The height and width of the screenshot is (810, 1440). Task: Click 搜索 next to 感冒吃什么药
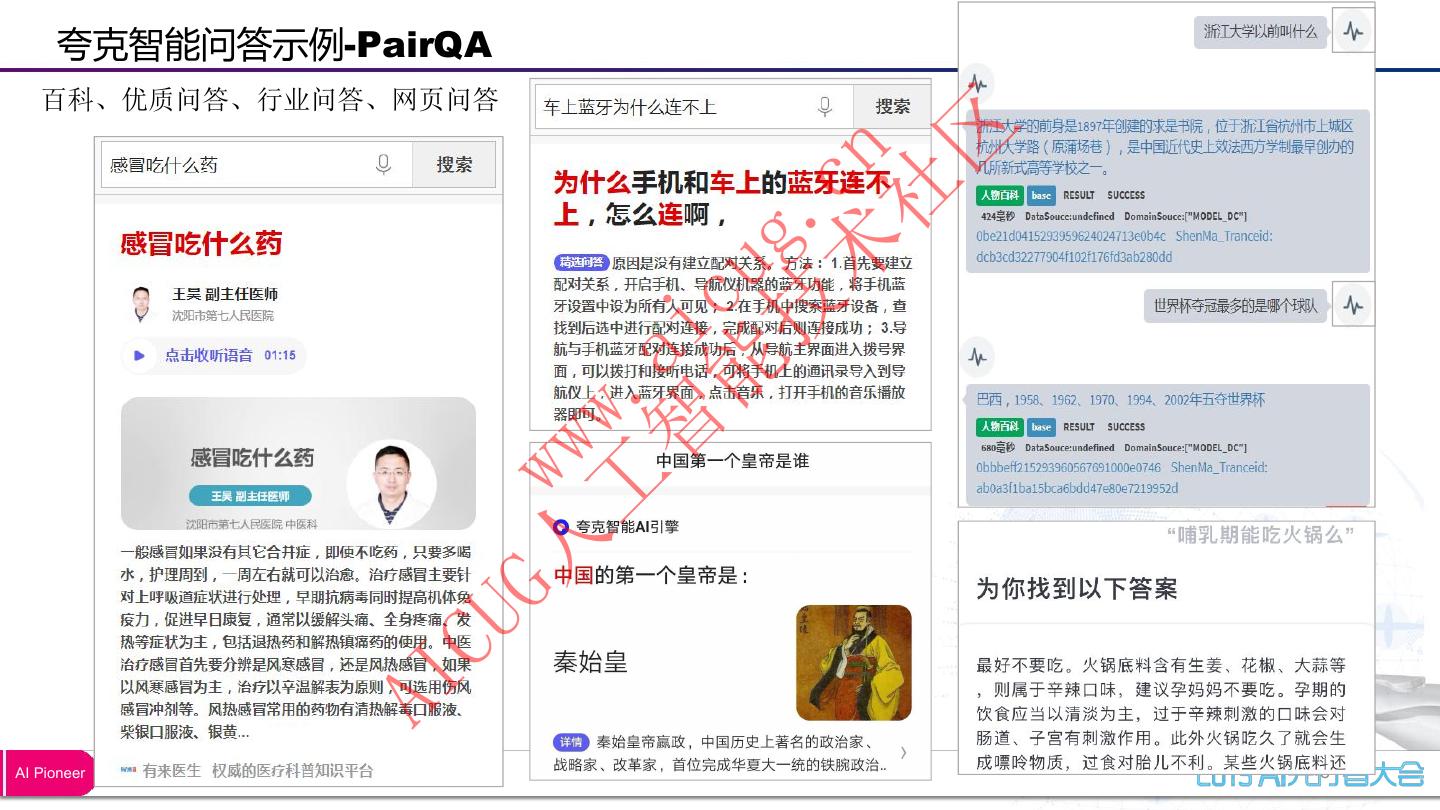[454, 165]
